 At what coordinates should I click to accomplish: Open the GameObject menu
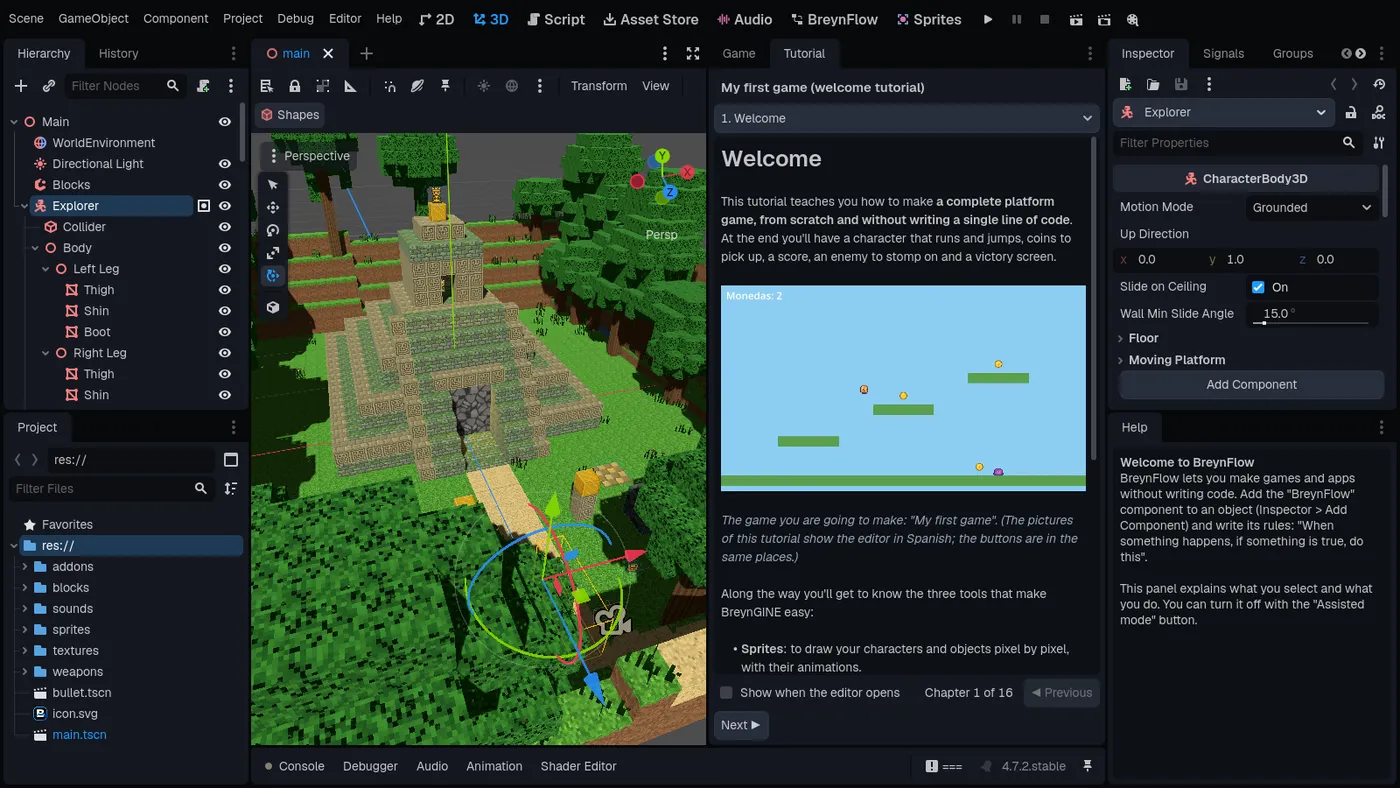[x=93, y=19]
